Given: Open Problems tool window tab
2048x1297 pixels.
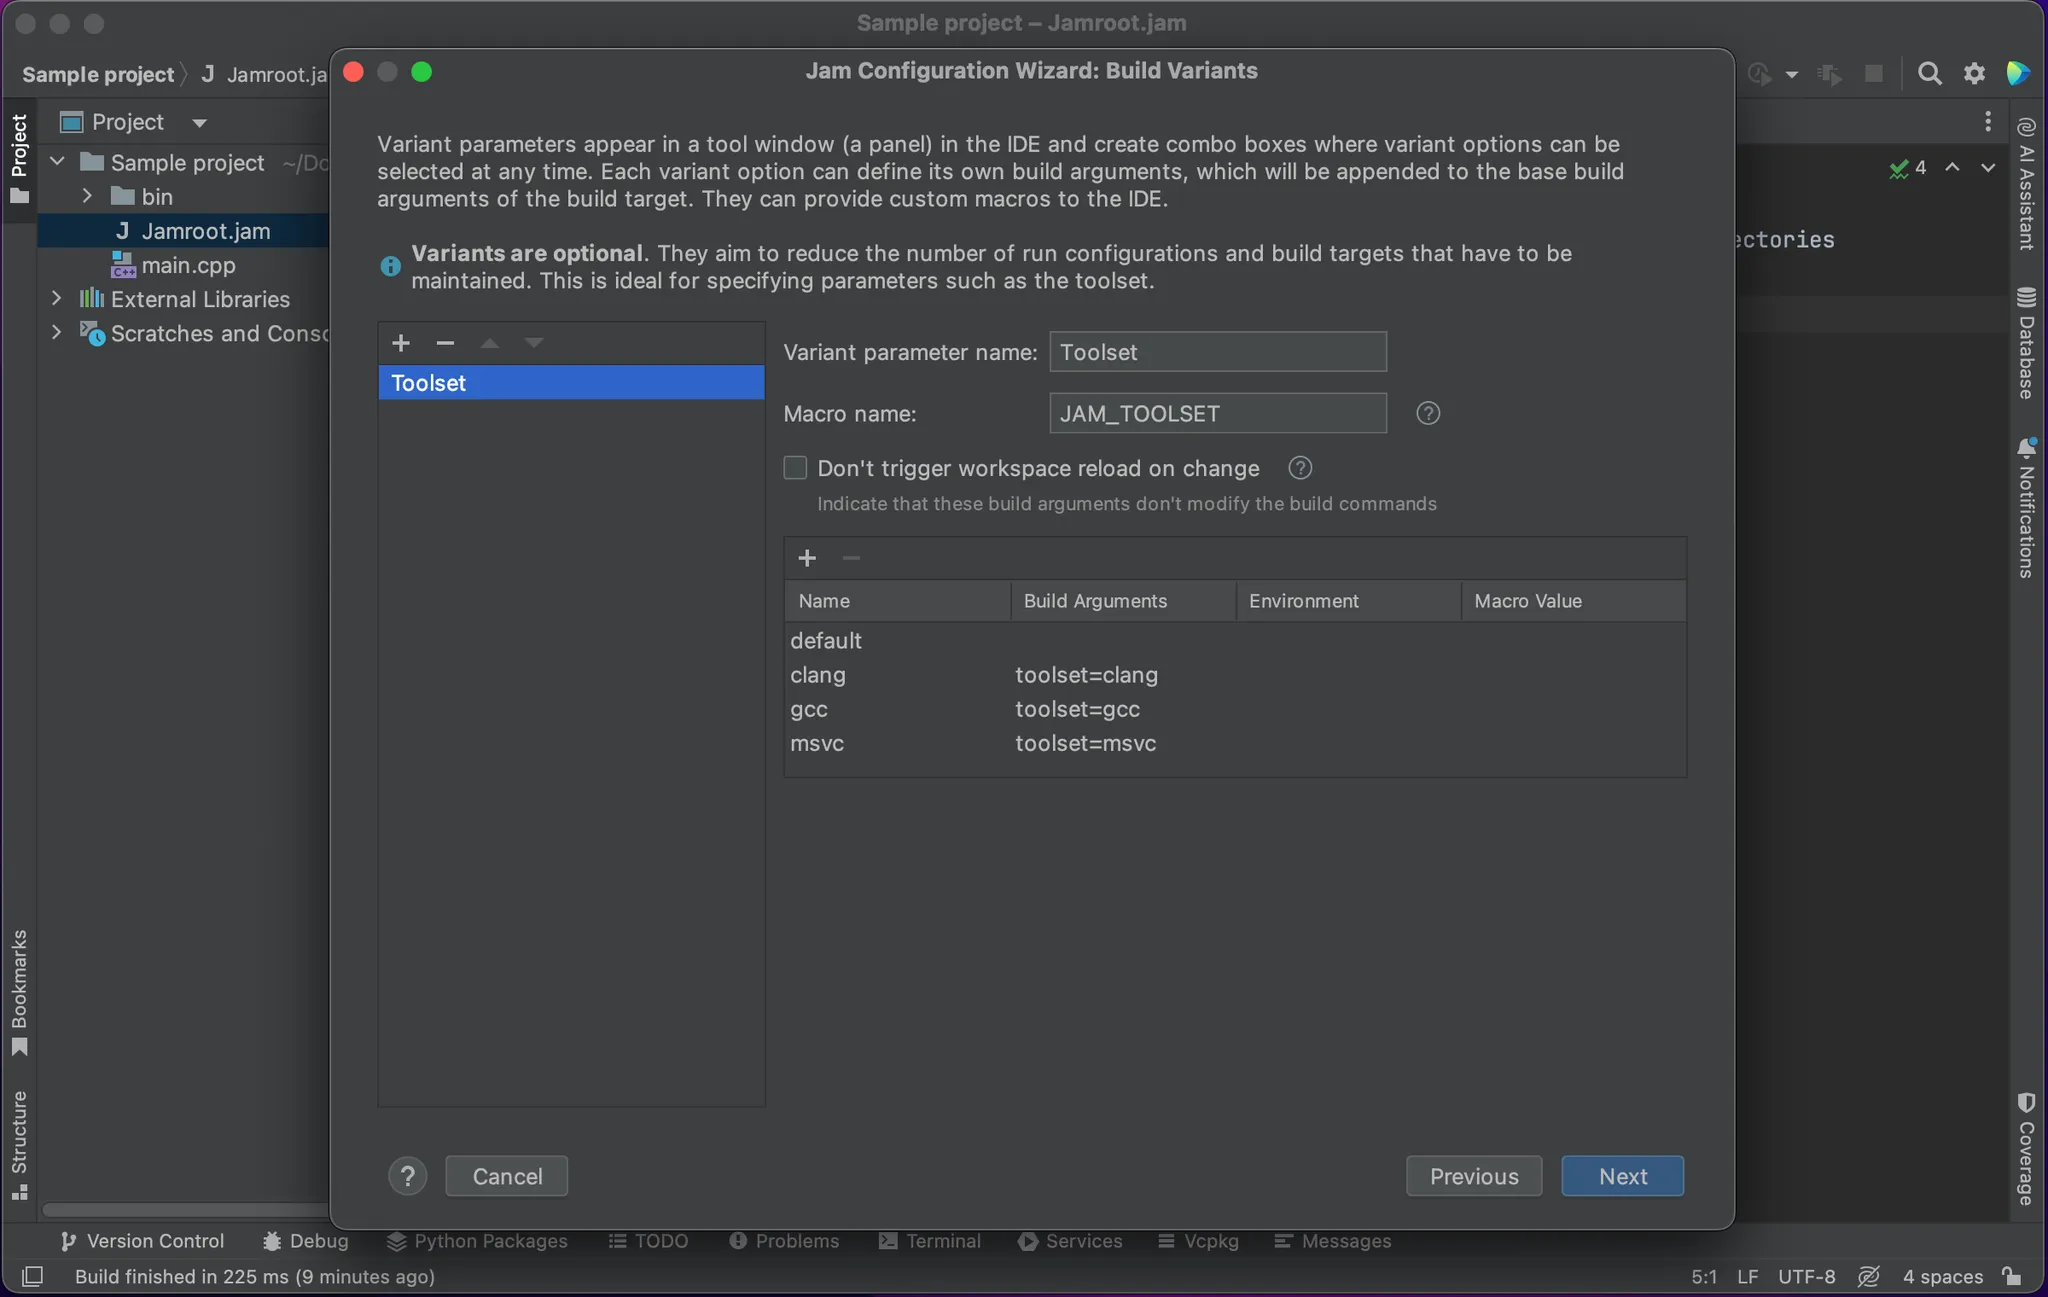Looking at the screenshot, I should [784, 1241].
